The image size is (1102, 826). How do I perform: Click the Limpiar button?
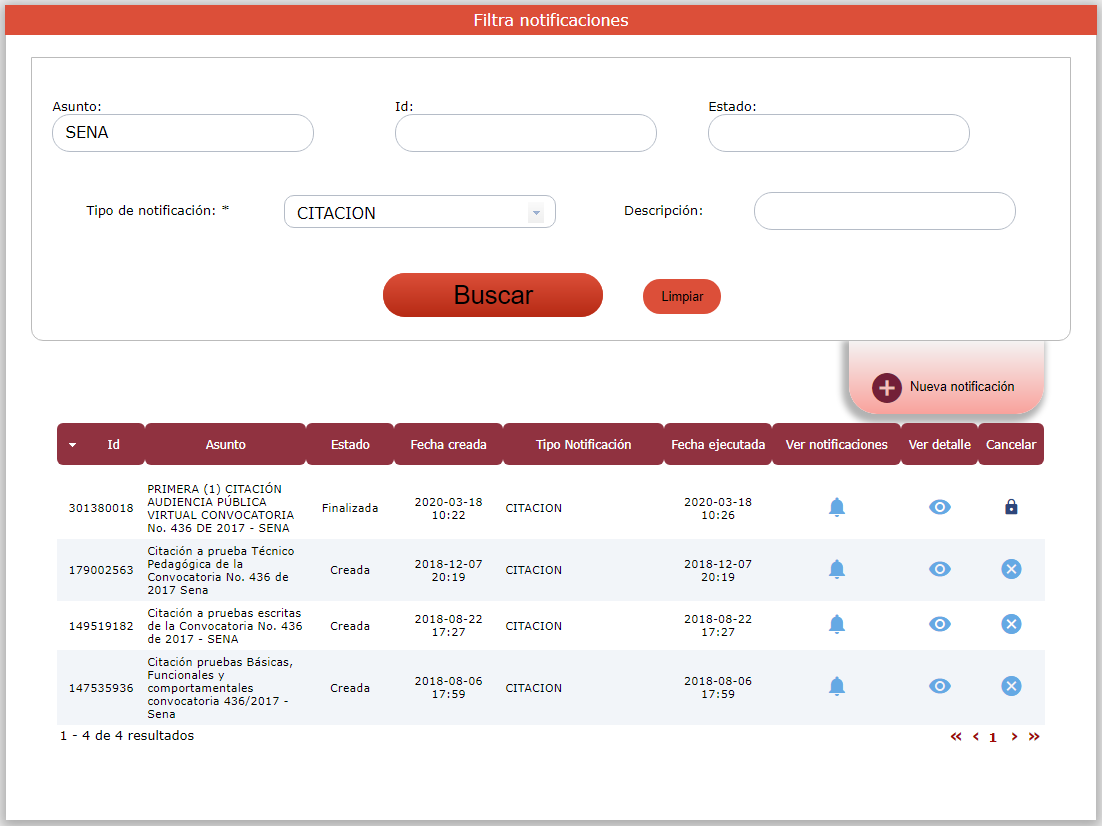[682, 297]
